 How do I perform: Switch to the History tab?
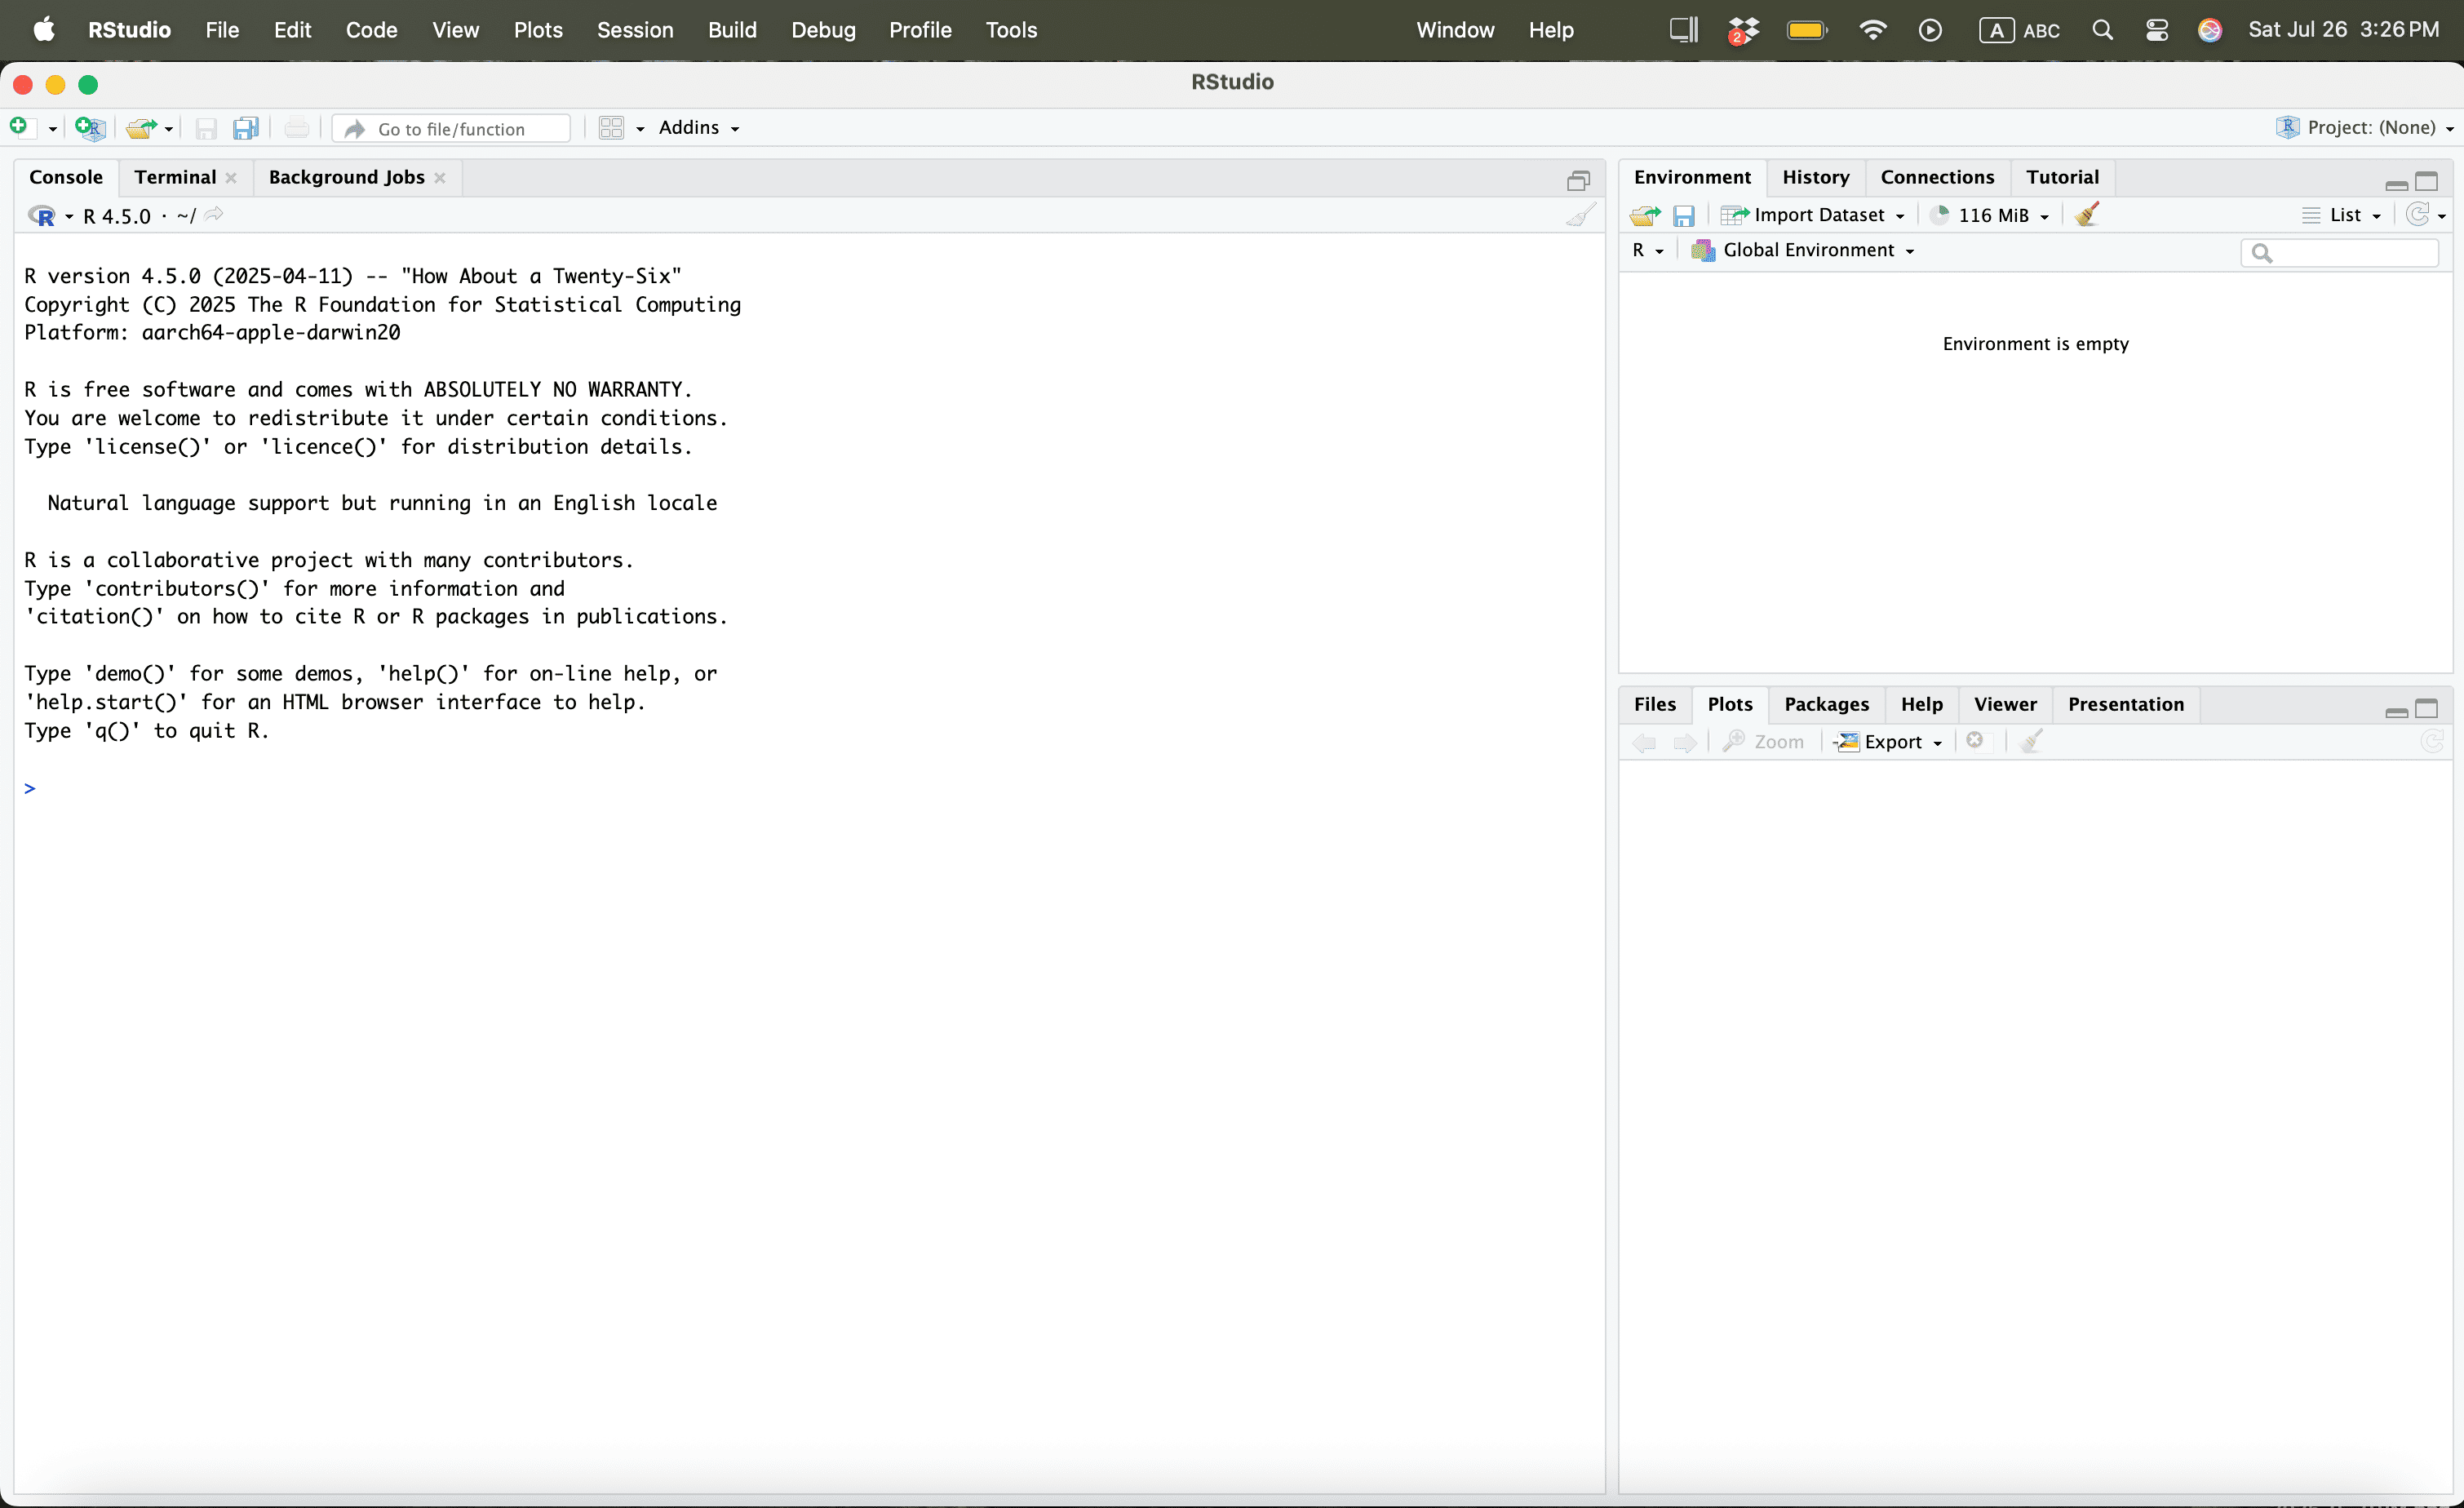point(1815,177)
